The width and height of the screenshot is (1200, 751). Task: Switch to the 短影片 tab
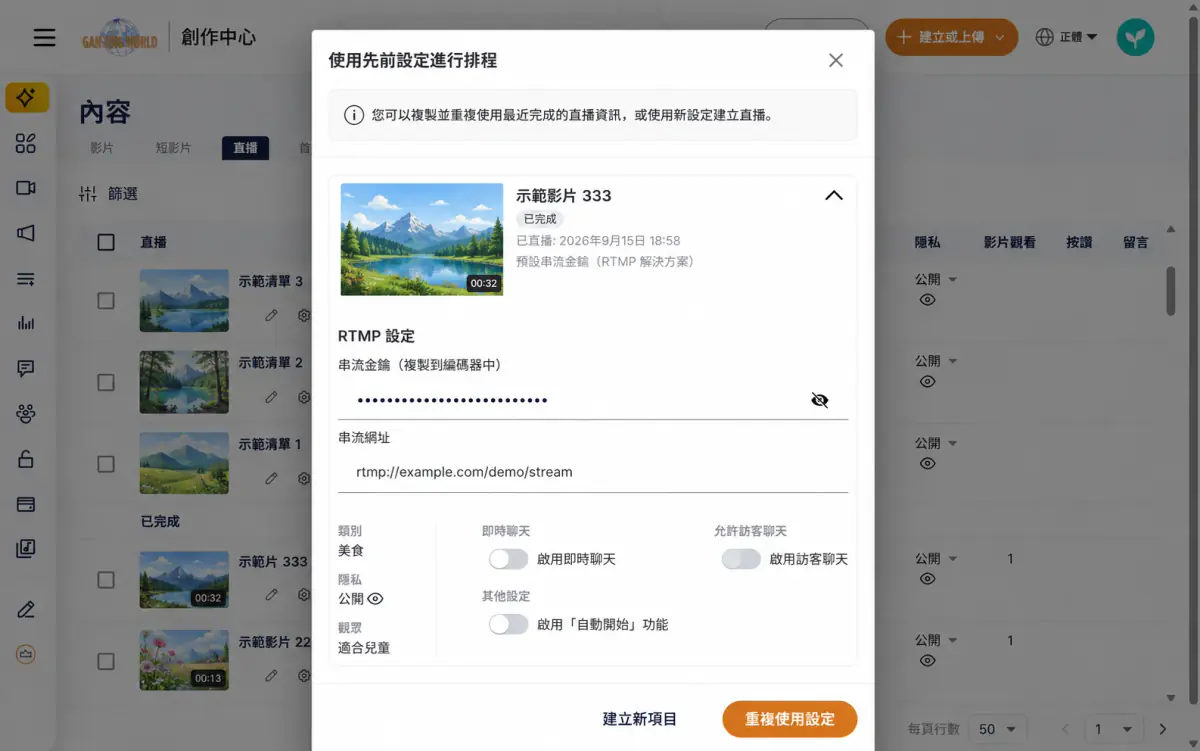(x=173, y=148)
